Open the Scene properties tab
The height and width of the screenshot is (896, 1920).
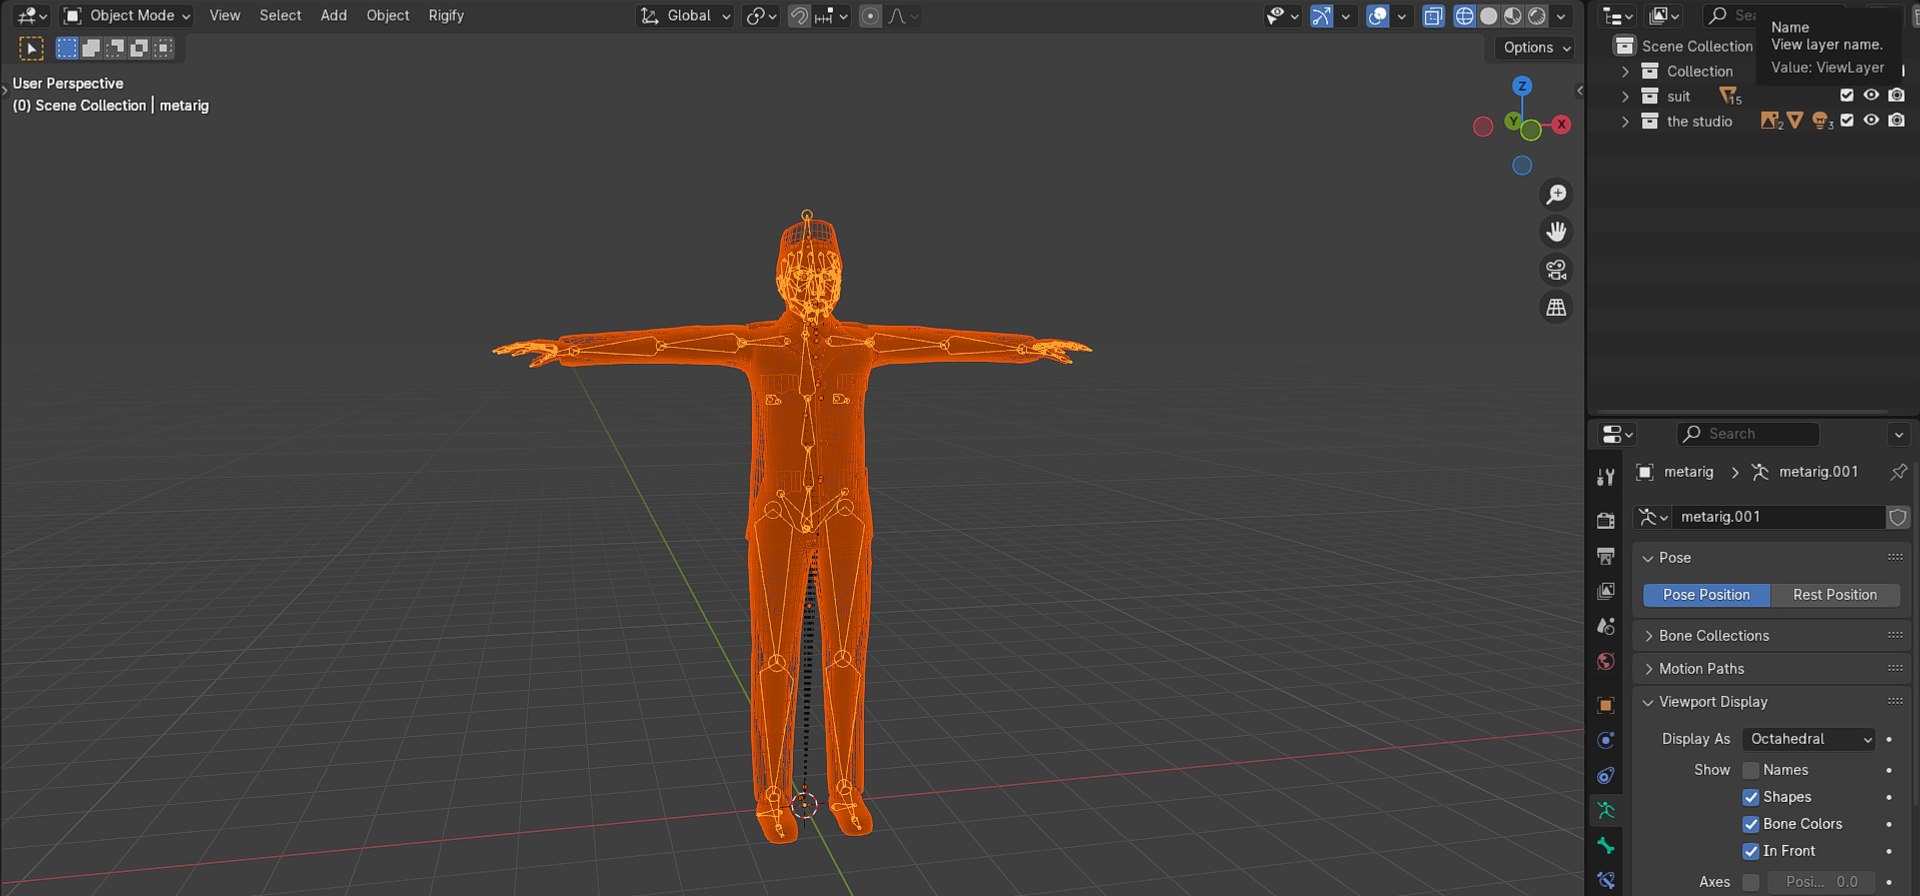(x=1606, y=626)
